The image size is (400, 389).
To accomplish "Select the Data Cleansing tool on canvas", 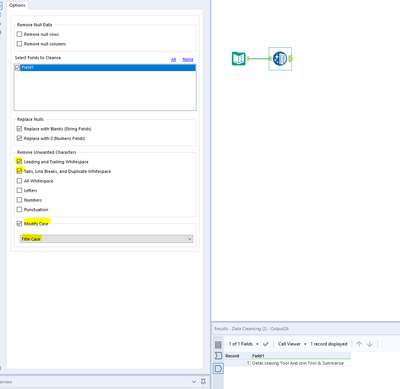I will pyautogui.click(x=280, y=59).
